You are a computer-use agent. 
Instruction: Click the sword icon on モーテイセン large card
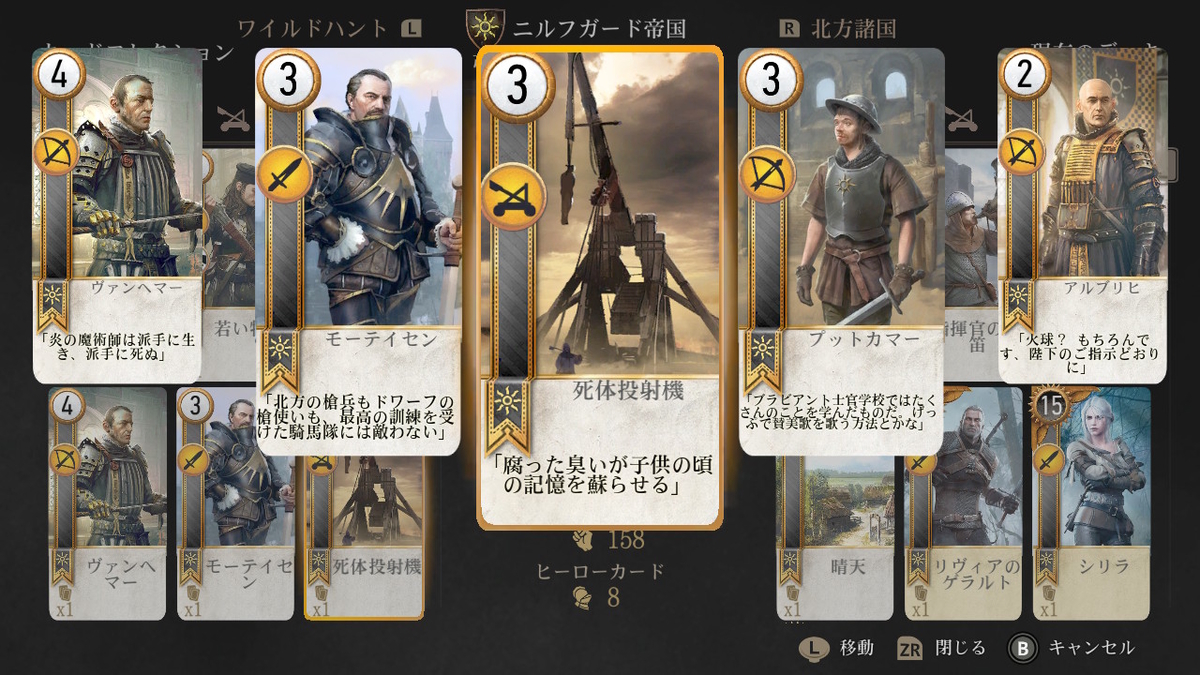coord(281,175)
